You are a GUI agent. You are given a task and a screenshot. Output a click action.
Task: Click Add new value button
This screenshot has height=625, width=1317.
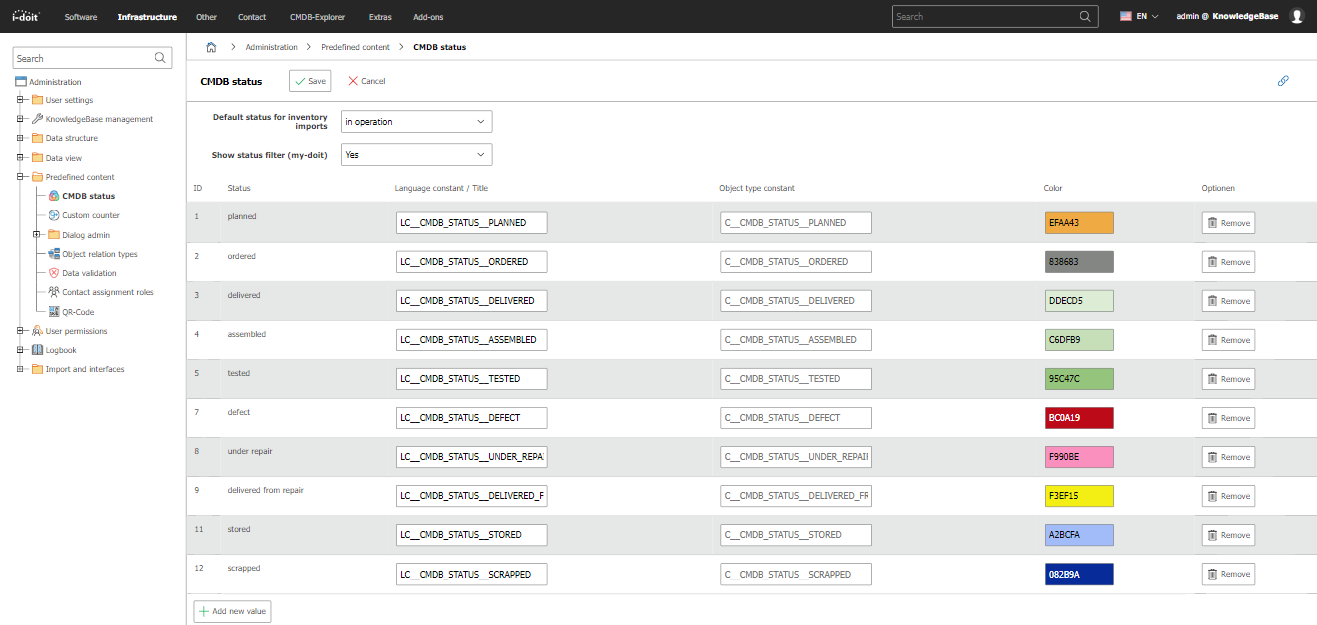click(232, 611)
